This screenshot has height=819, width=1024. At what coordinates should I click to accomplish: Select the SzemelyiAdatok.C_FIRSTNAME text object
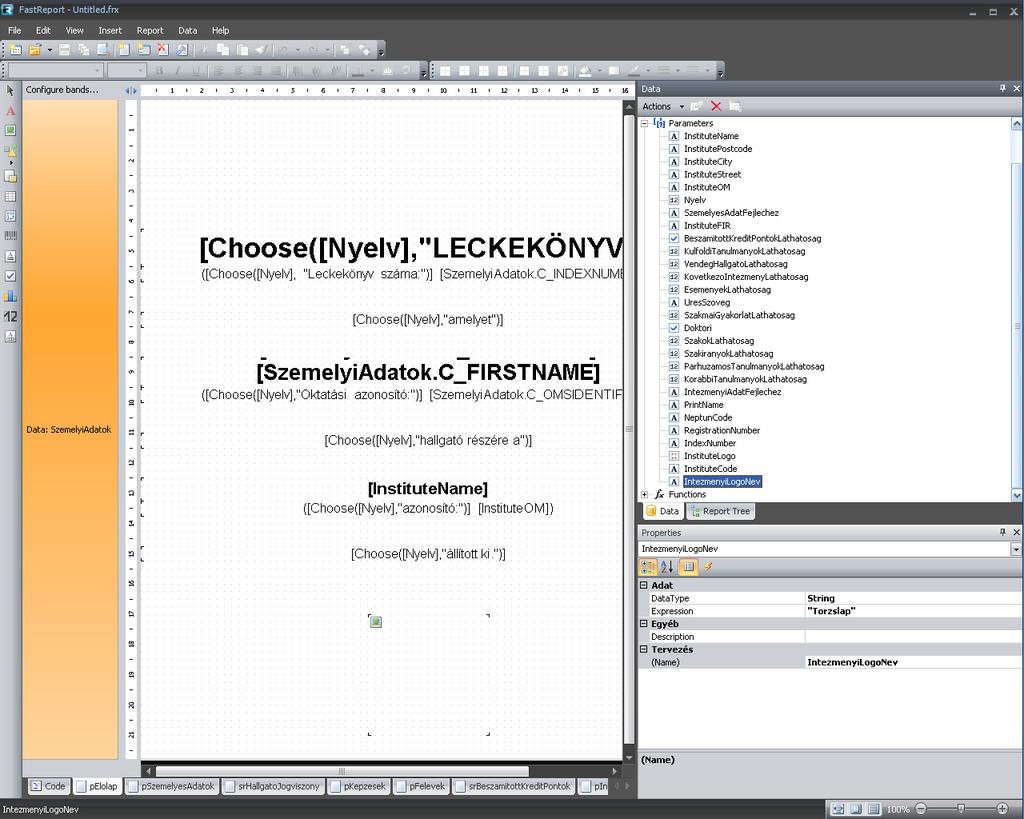tap(428, 372)
